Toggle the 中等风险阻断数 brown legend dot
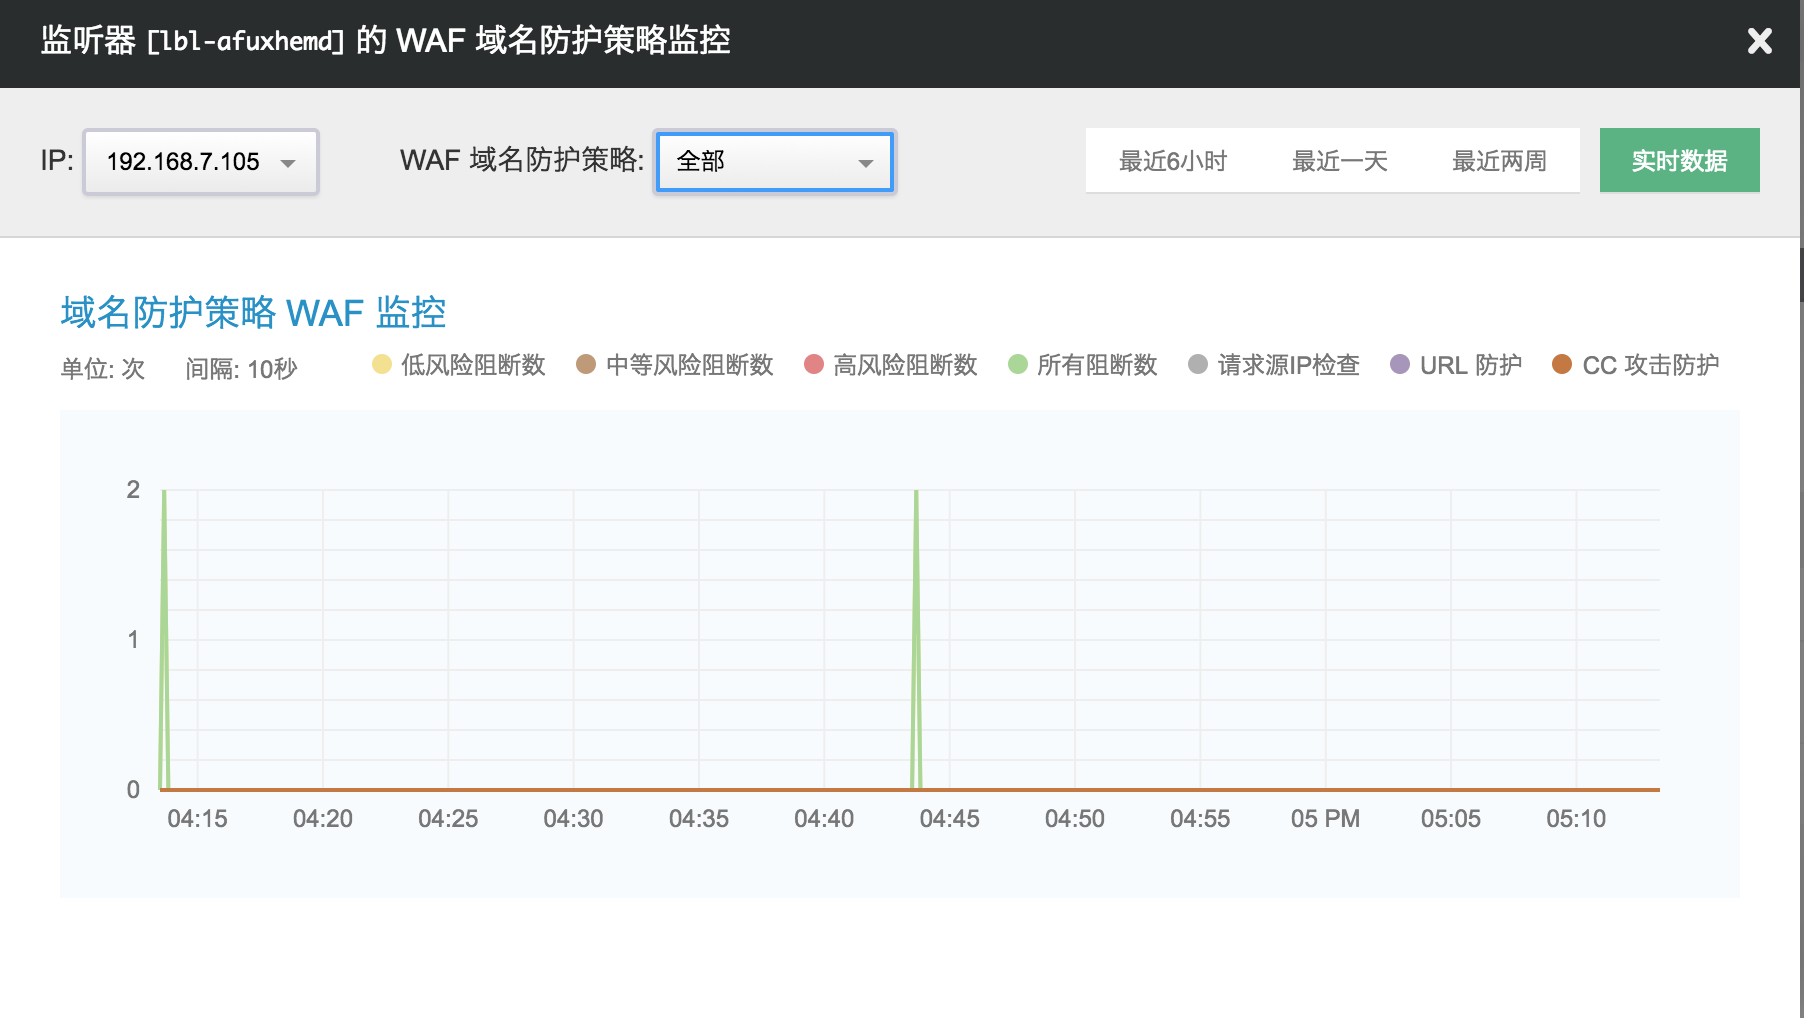This screenshot has height=1018, width=1804. click(x=586, y=365)
